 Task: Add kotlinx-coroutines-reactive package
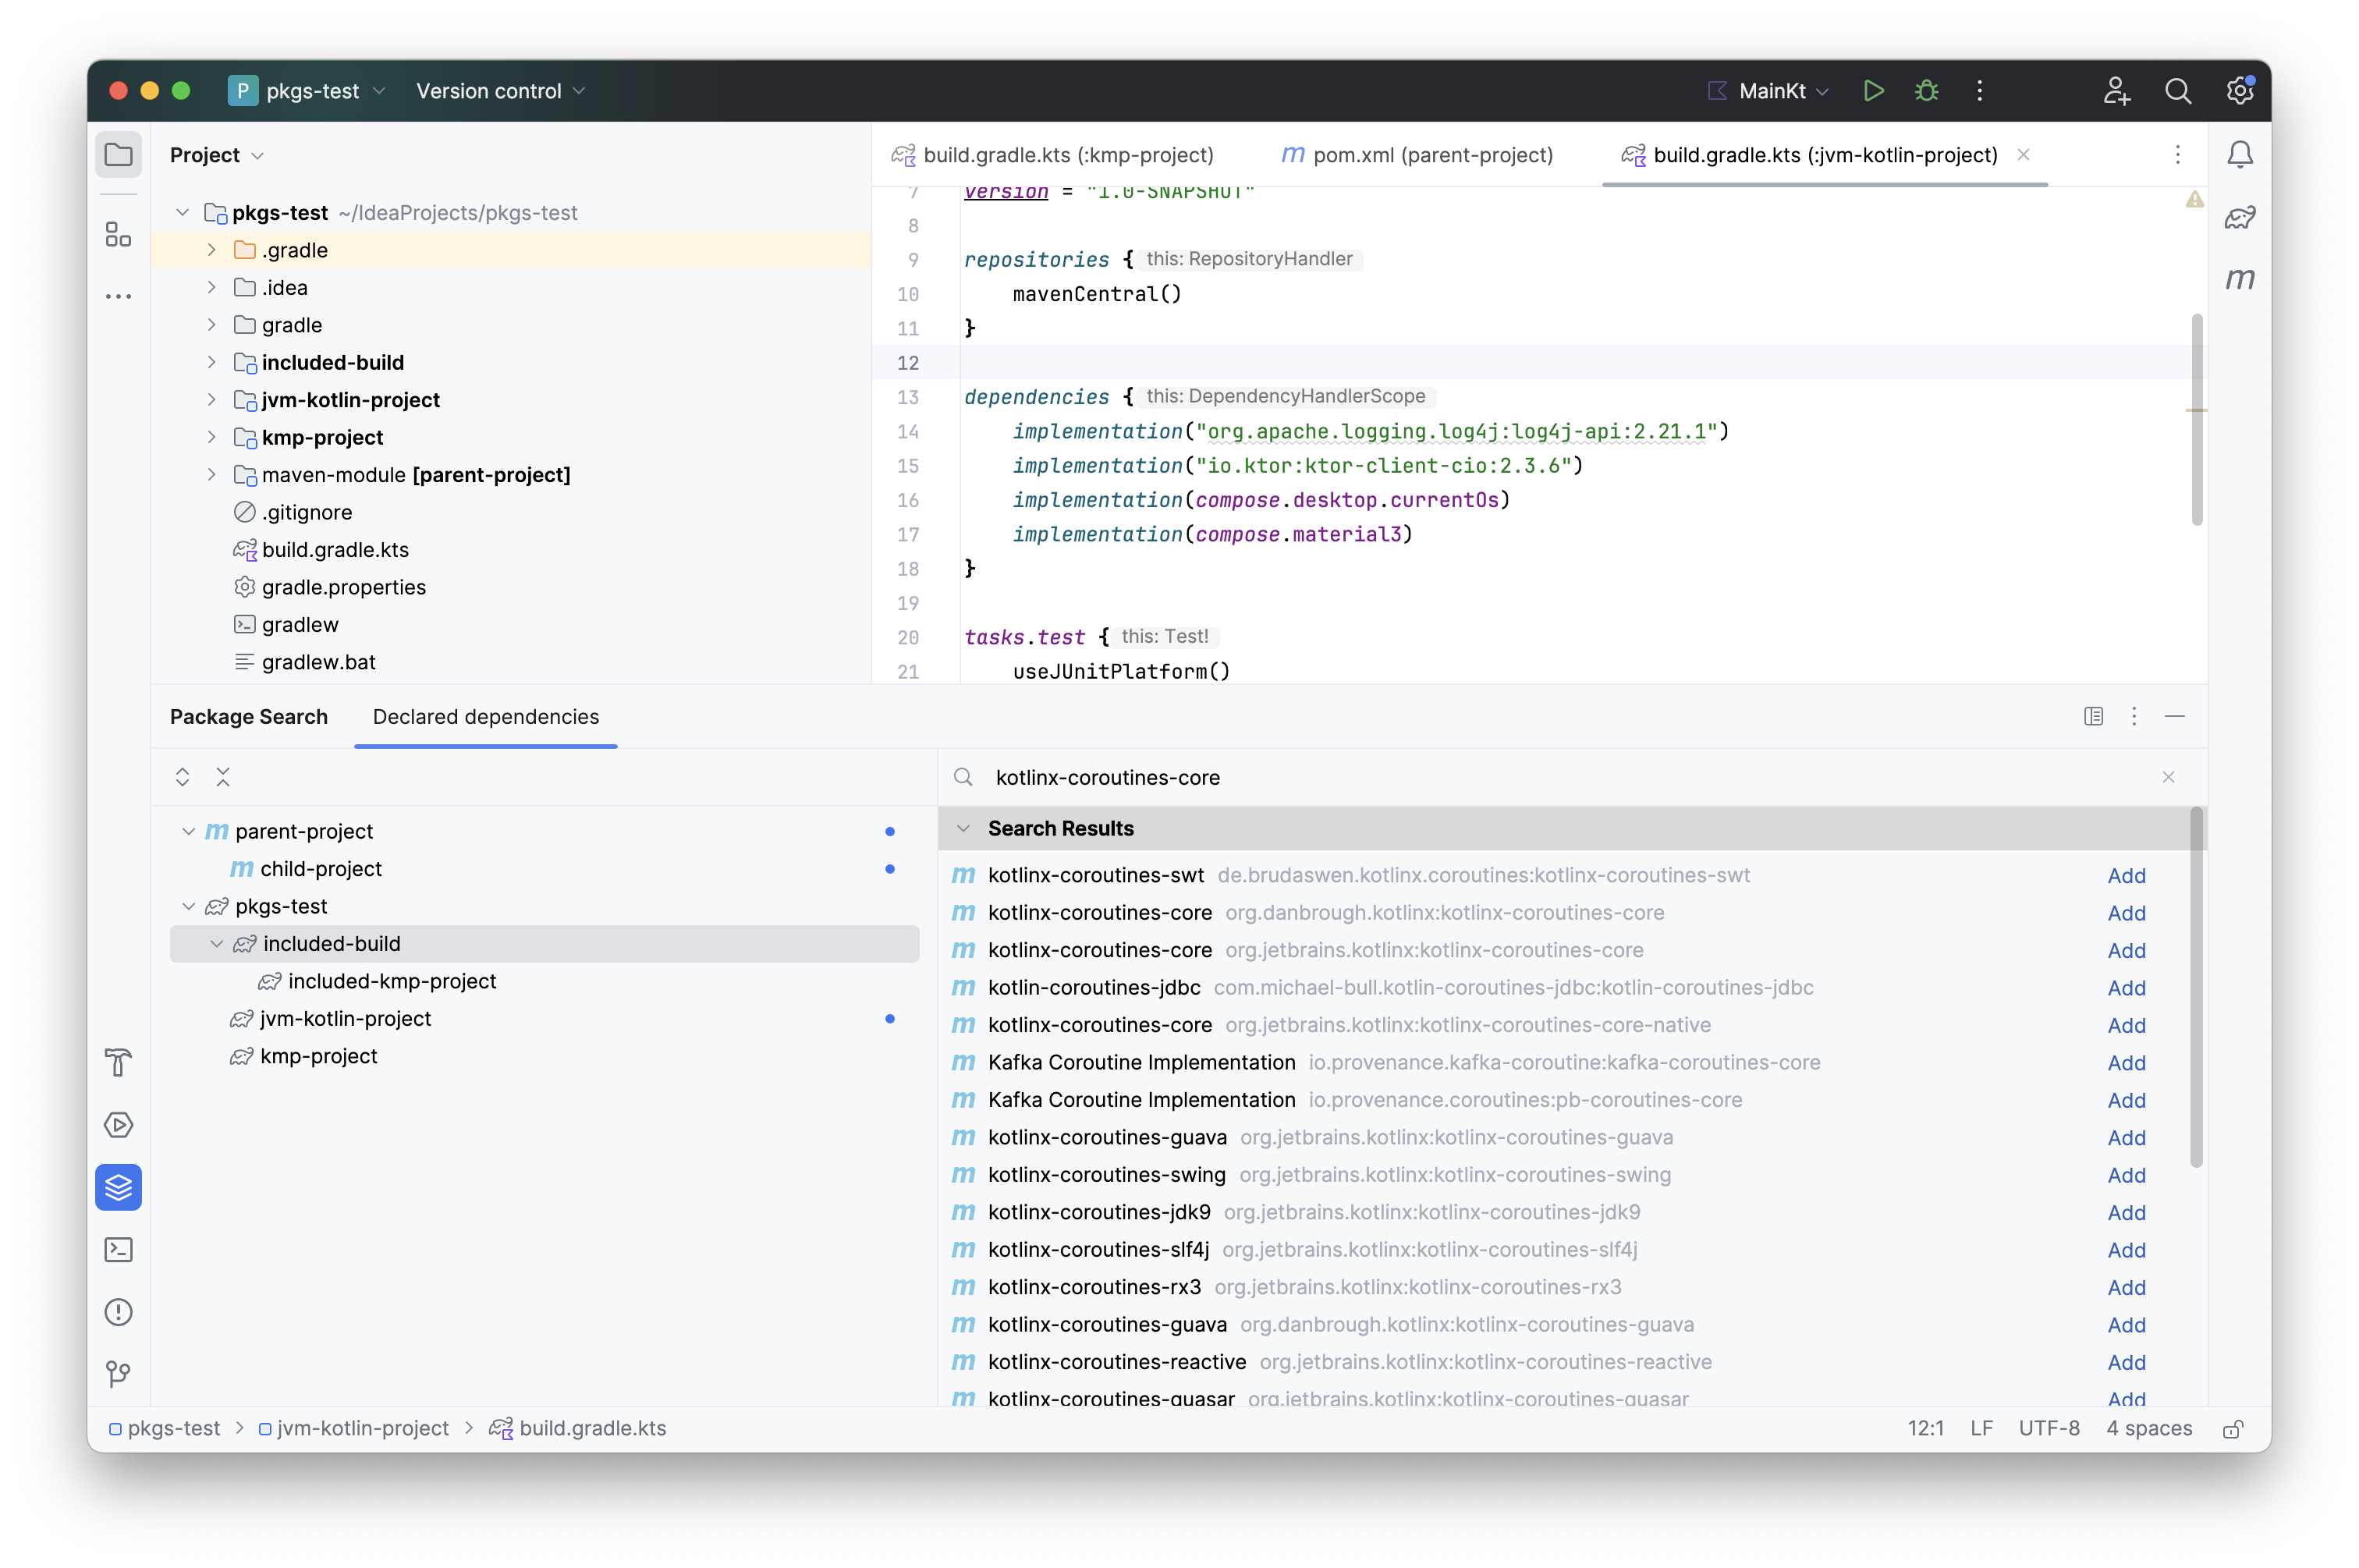click(x=2126, y=1363)
